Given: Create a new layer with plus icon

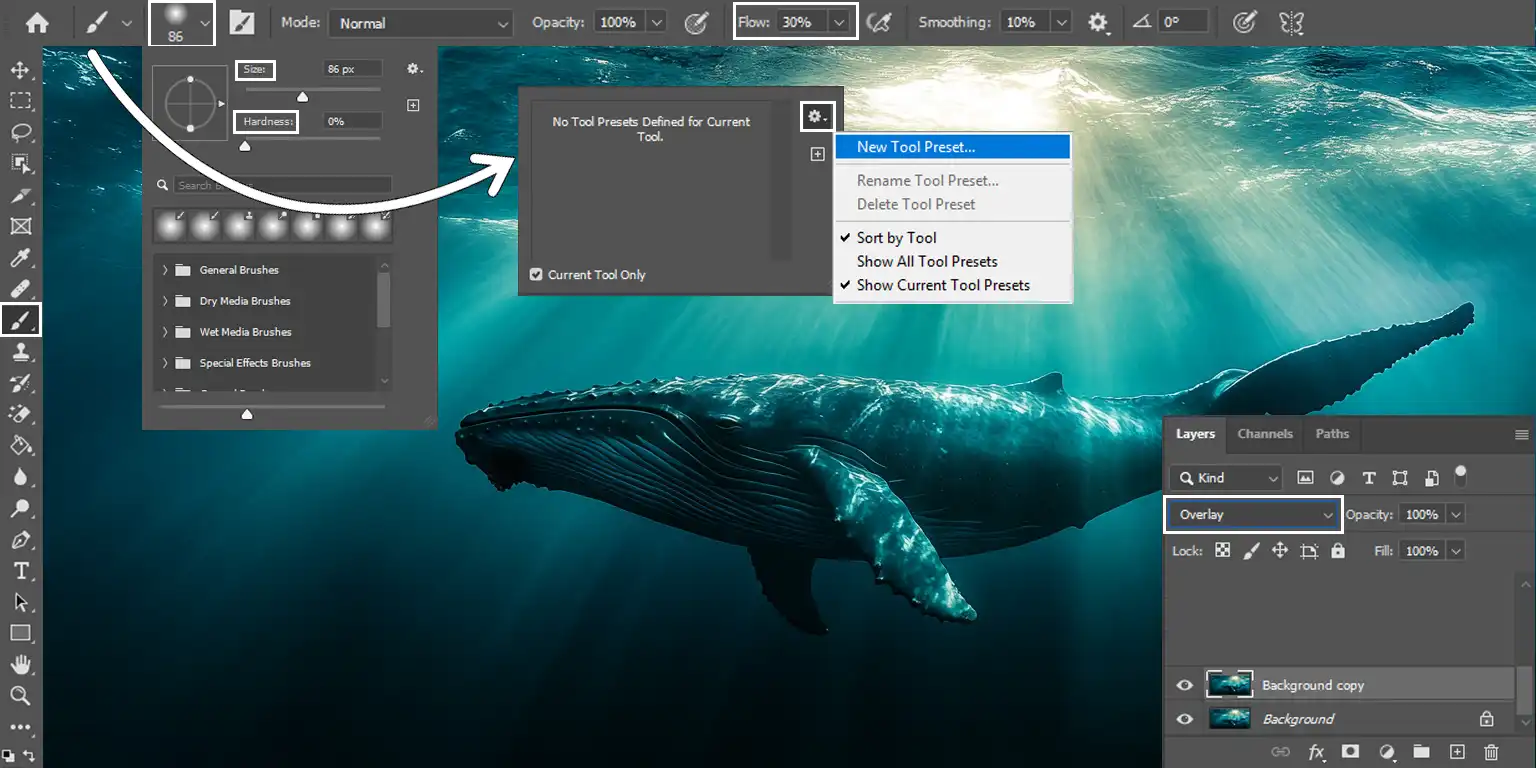Looking at the screenshot, I should tap(1457, 751).
